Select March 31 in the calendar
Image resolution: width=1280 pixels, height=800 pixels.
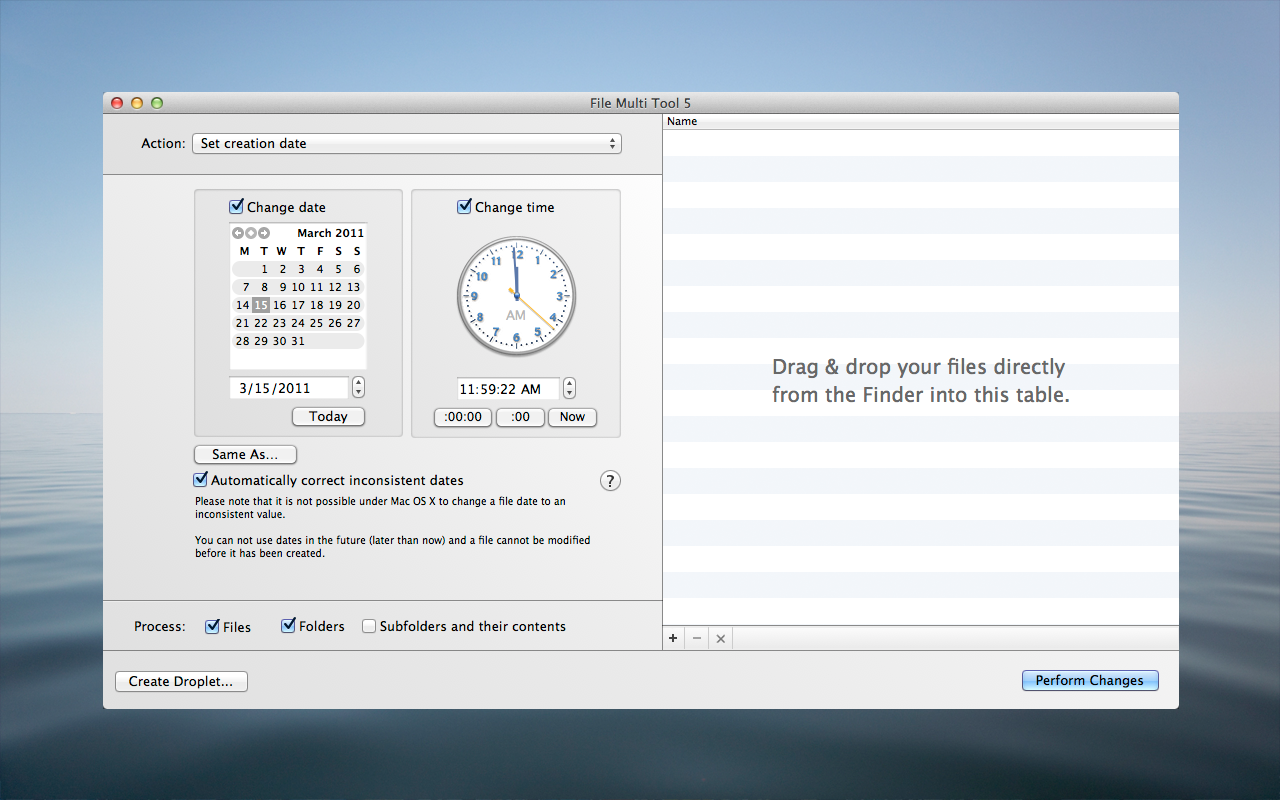(298, 341)
